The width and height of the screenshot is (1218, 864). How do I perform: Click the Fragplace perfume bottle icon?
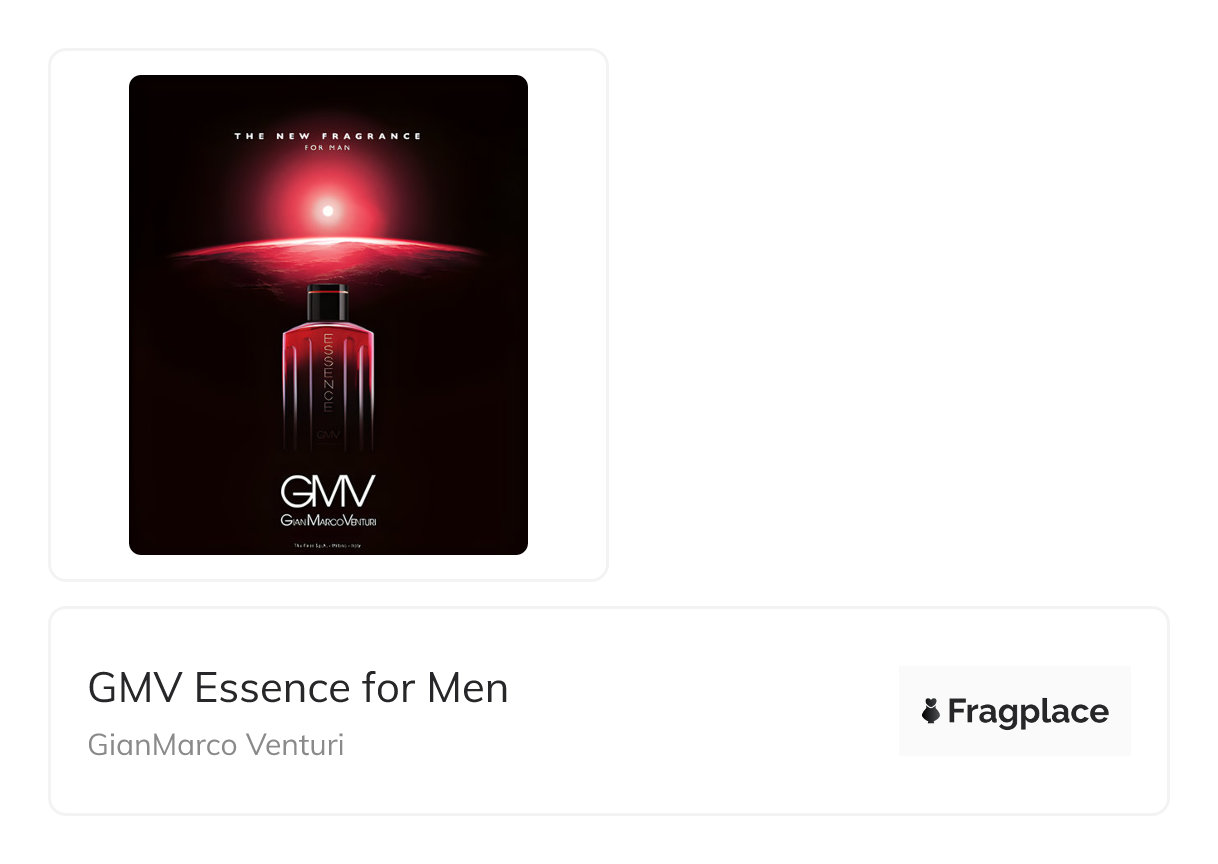coord(930,711)
